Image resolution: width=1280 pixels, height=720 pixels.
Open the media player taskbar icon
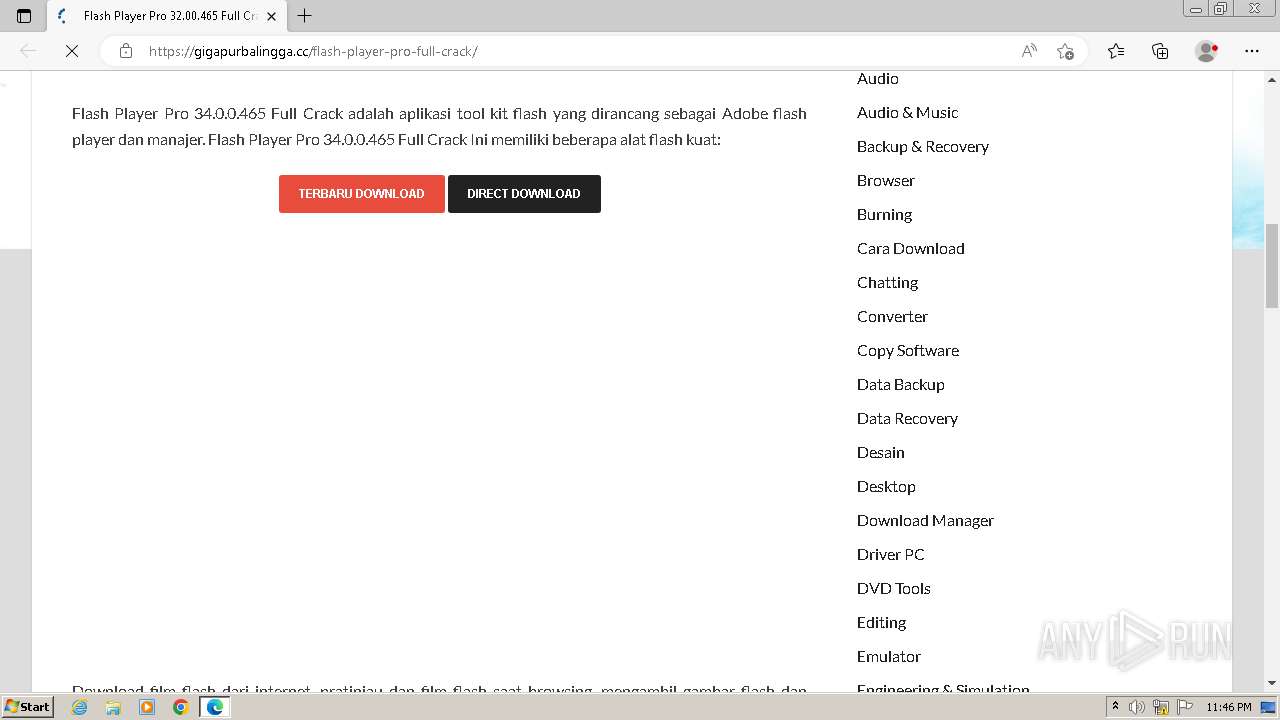tap(147, 707)
